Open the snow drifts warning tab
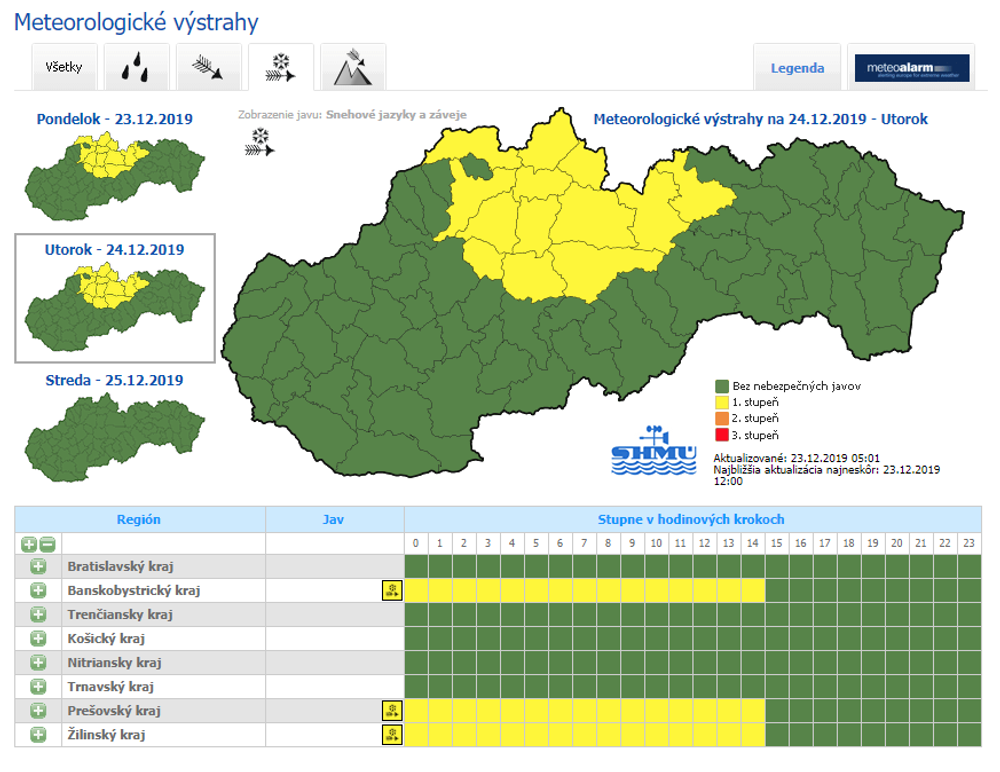Screen dimensions: 1000x772 [281, 68]
